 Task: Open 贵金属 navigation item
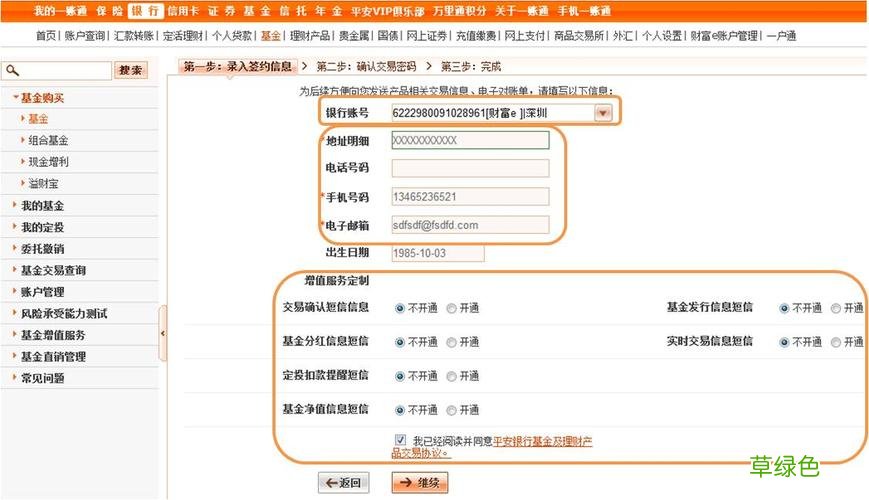point(354,36)
